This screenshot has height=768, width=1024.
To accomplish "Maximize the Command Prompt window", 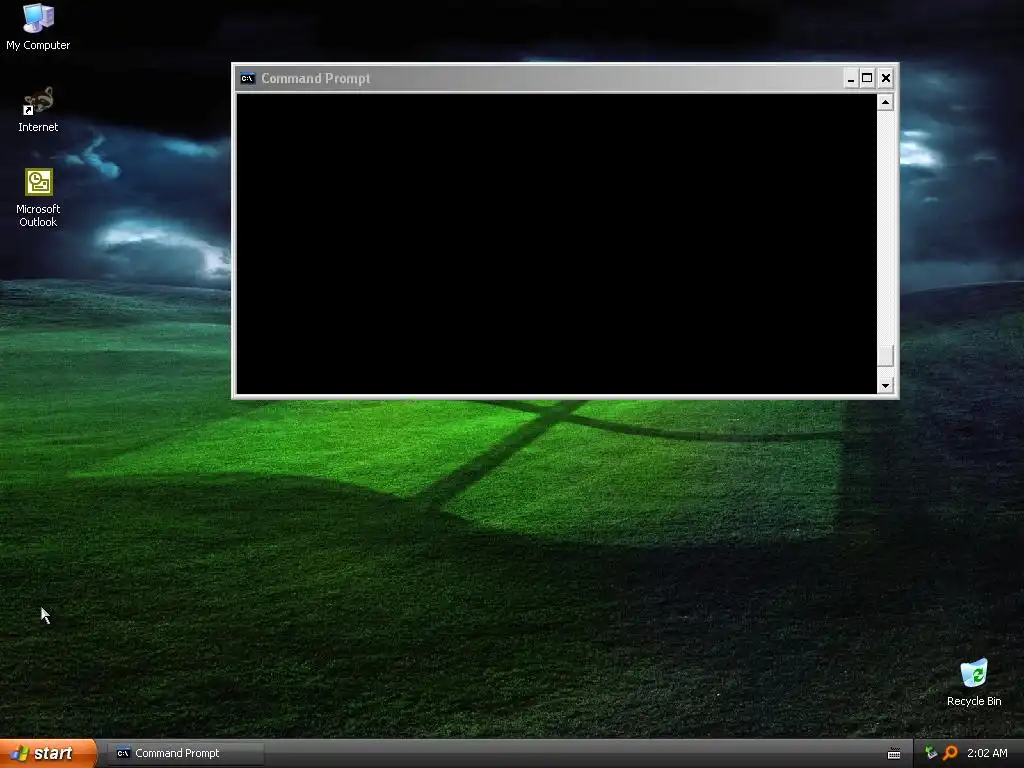I will point(867,79).
